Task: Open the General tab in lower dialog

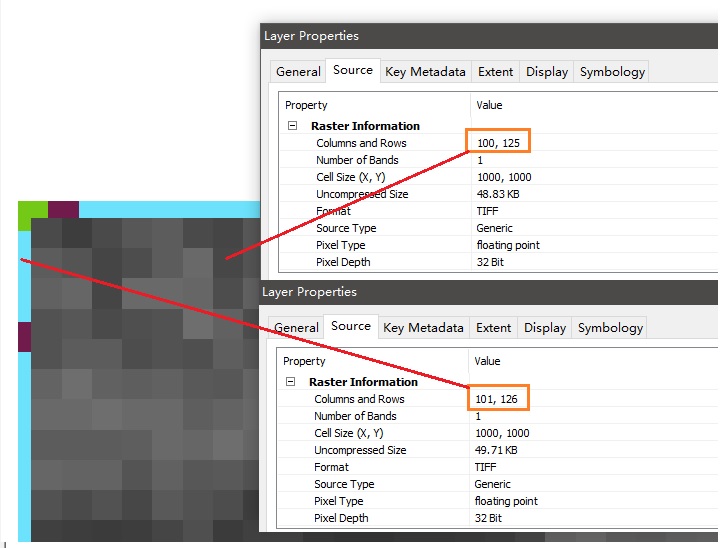Action: click(x=296, y=328)
